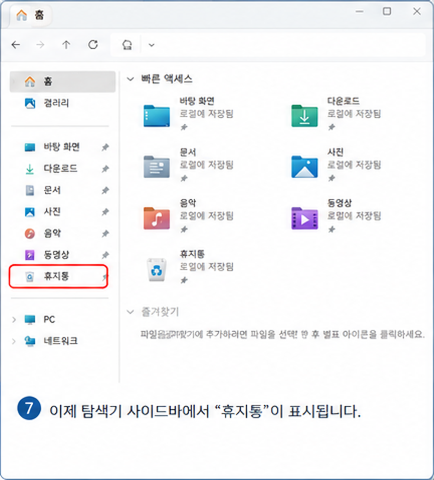Unpin 바탕 화면 via its sidebar pin icon
The width and height of the screenshot is (434, 480).
click(x=105, y=147)
